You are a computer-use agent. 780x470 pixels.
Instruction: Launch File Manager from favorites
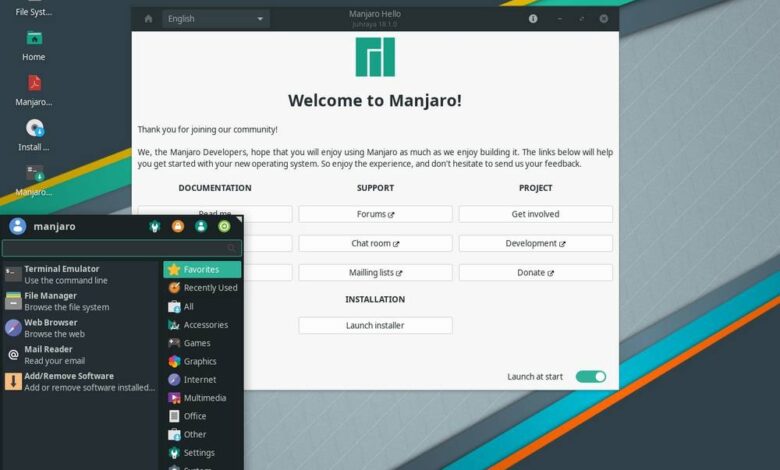click(81, 301)
